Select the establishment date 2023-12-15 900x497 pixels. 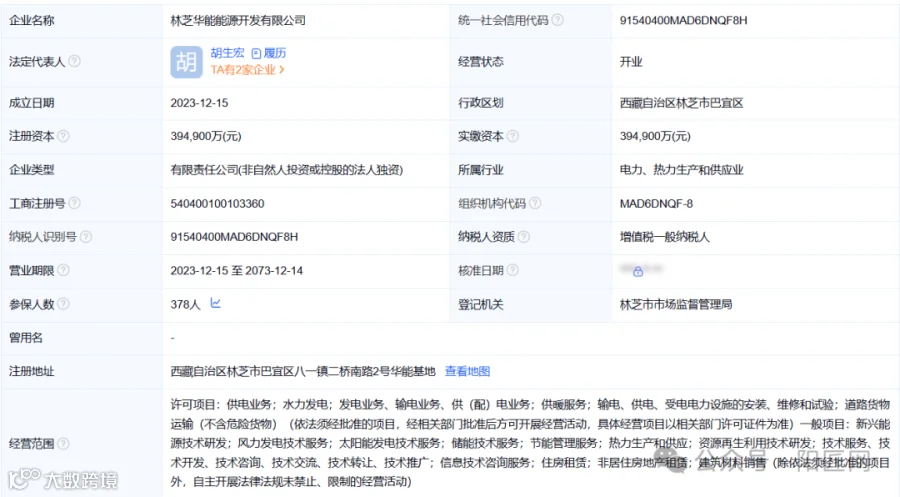point(199,103)
